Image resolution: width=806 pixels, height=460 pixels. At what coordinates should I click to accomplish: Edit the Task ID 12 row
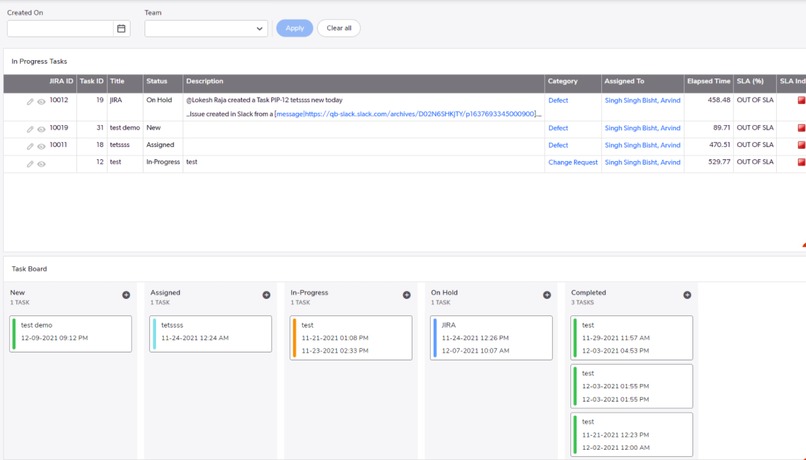pyautogui.click(x=30, y=164)
